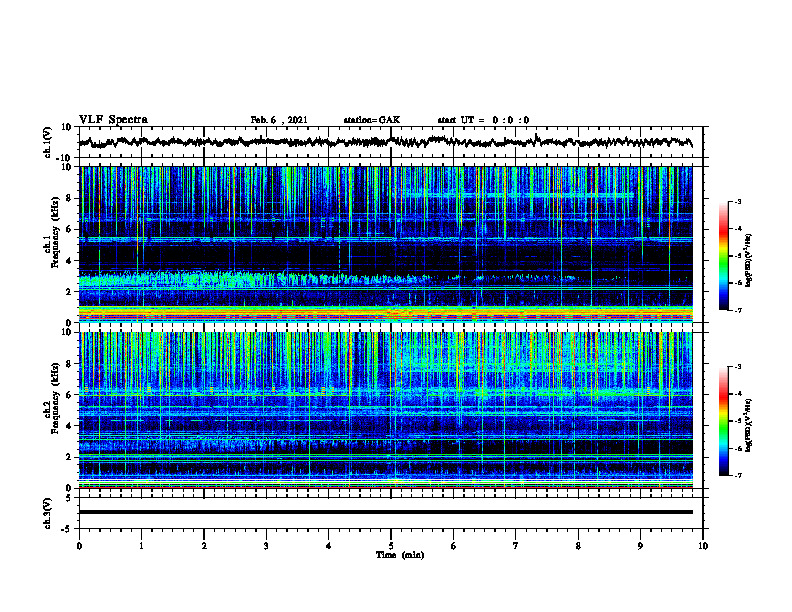Click the ch.2 'Frequency (kHz)' axis label
The height and width of the screenshot is (612, 792).
click(55, 398)
